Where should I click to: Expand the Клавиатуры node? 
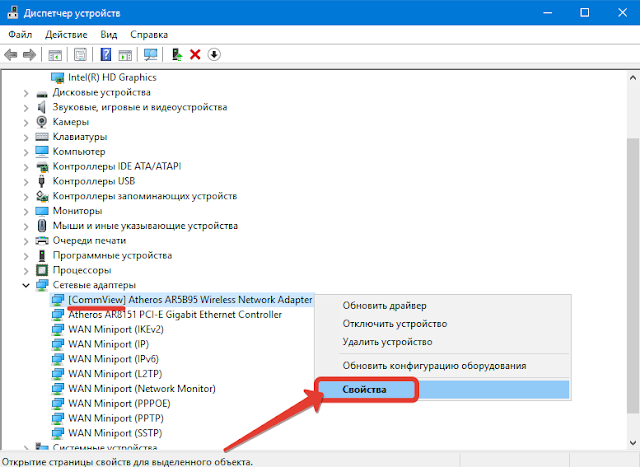(26, 138)
